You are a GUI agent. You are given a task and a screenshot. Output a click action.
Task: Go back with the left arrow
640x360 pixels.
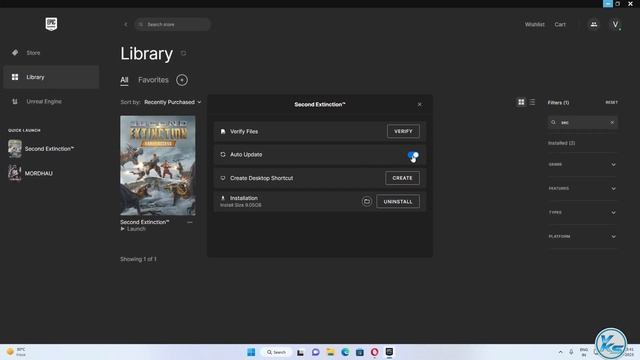(126, 24)
